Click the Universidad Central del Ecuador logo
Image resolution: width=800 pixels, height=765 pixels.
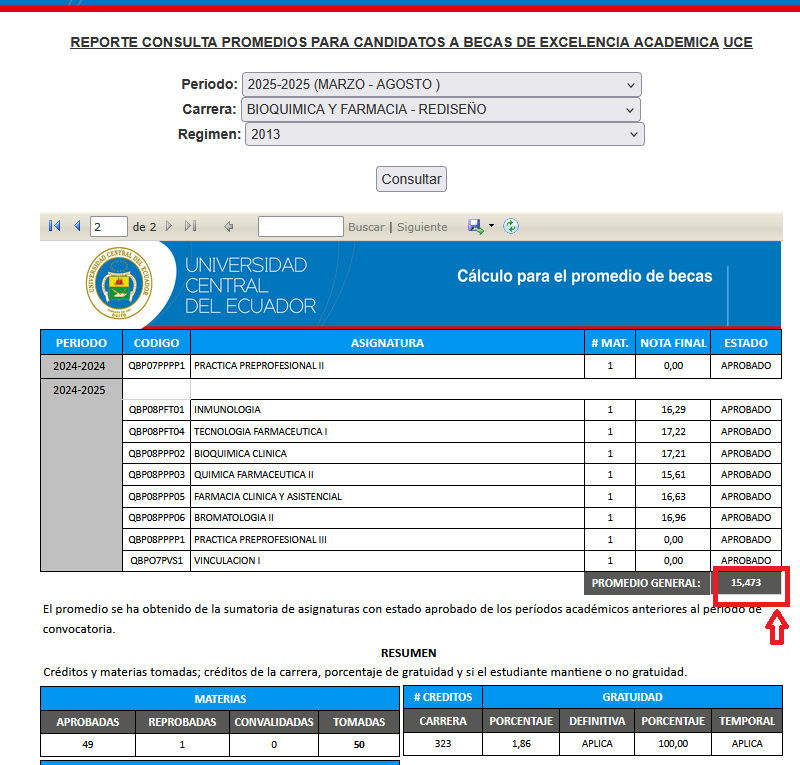click(x=118, y=283)
